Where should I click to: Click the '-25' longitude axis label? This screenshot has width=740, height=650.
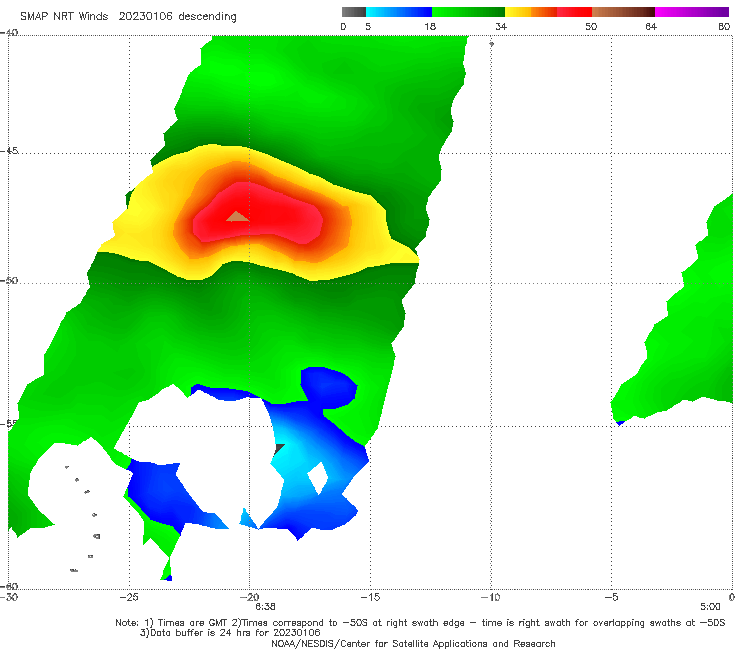(129, 597)
